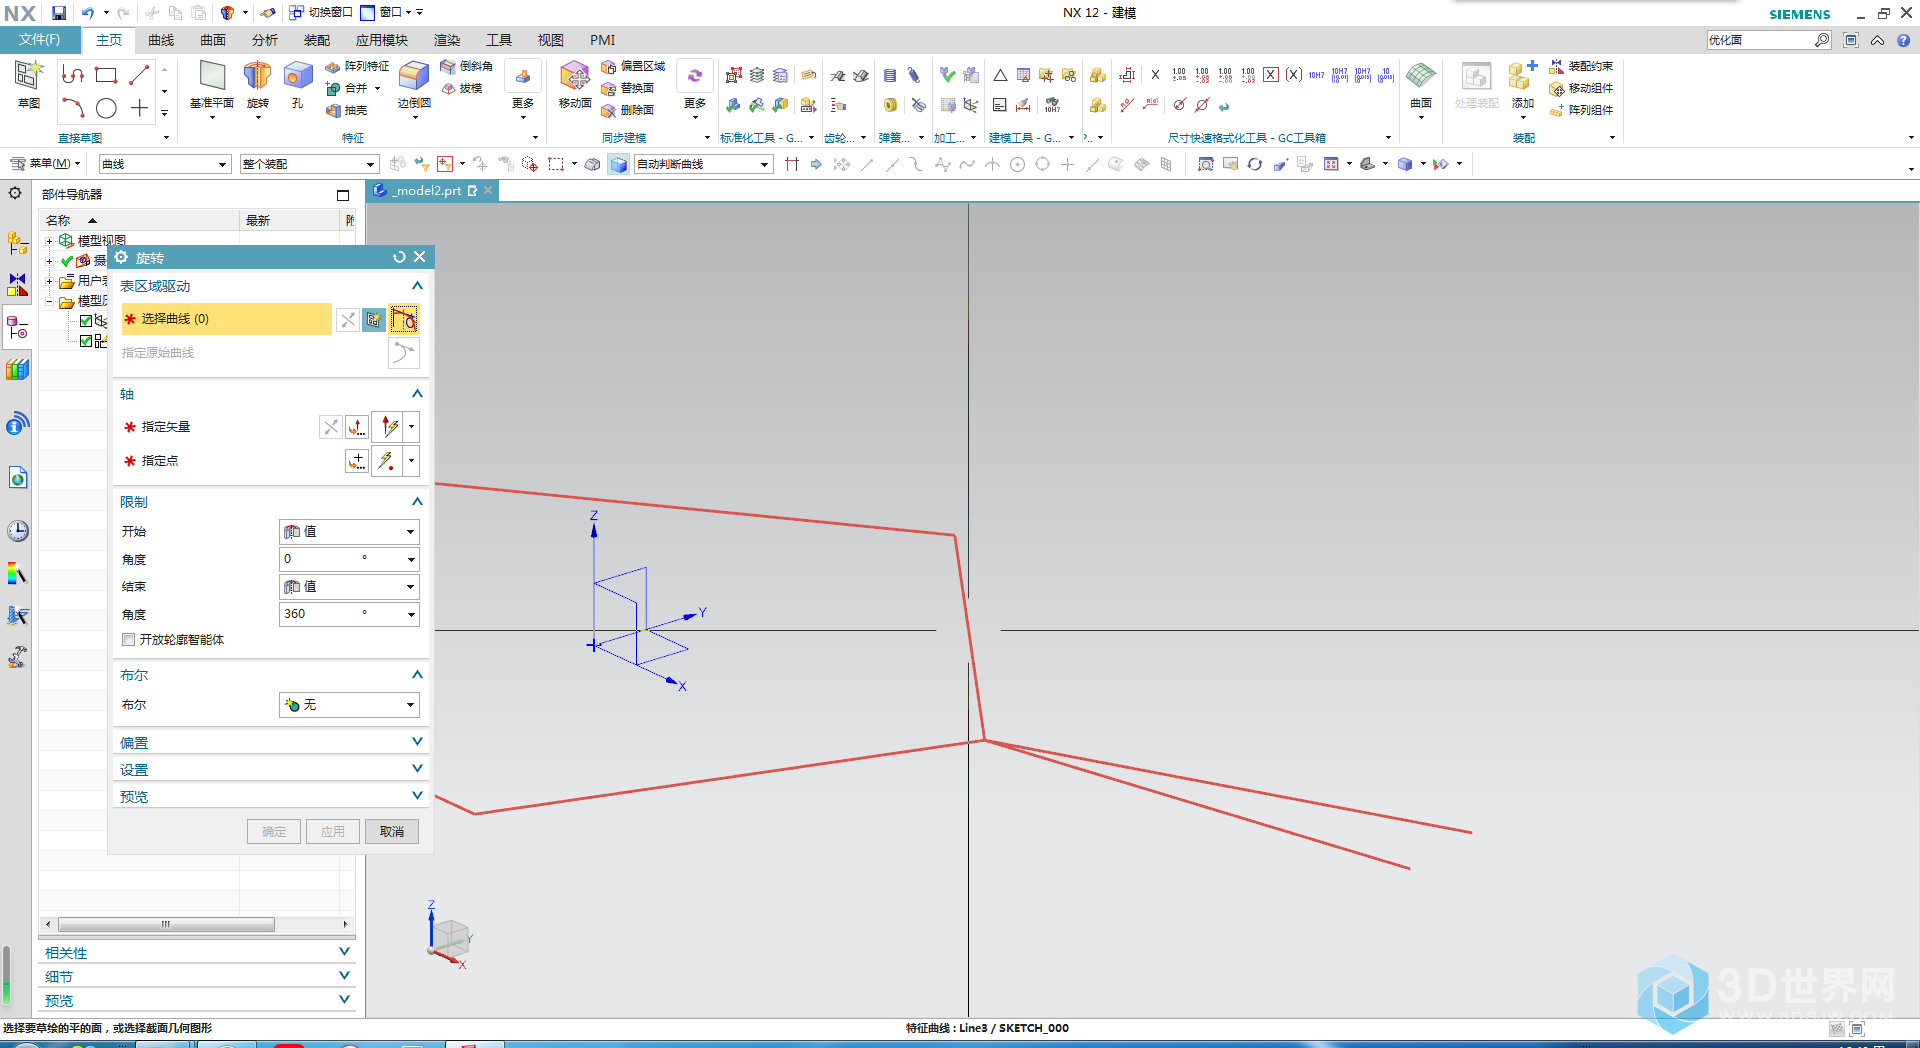Image resolution: width=1920 pixels, height=1048 pixels.
Task: Select the circle sketch tool
Action: (x=106, y=108)
